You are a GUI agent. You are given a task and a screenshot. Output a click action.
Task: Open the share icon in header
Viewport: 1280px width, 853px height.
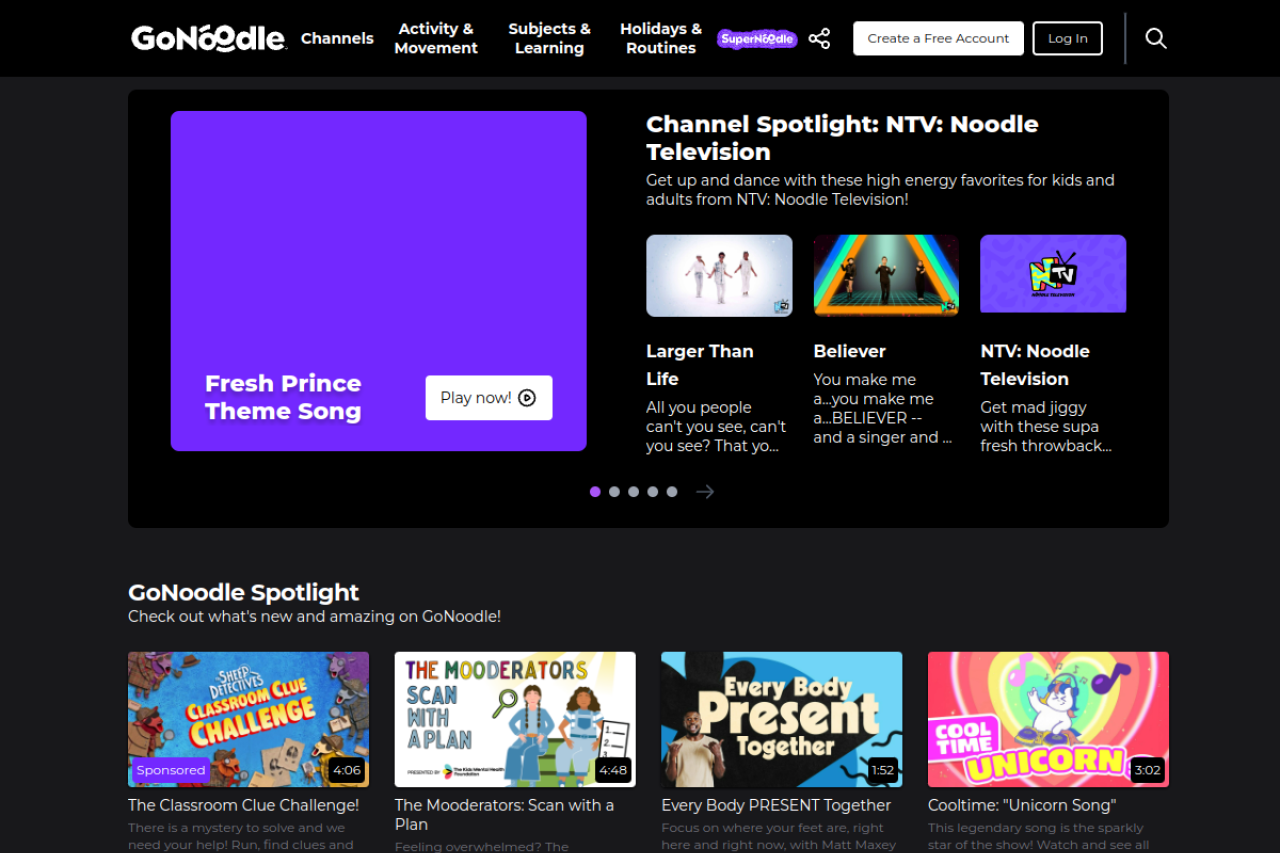(x=819, y=38)
